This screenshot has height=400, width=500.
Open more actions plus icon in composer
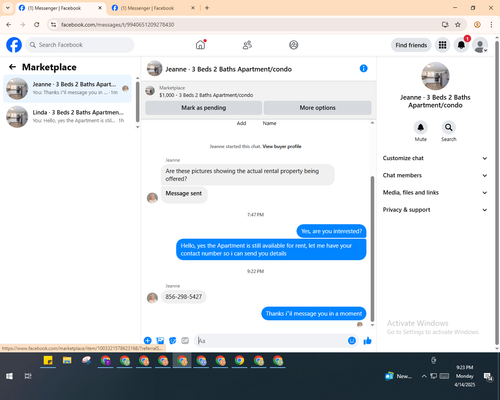pyautogui.click(x=148, y=340)
